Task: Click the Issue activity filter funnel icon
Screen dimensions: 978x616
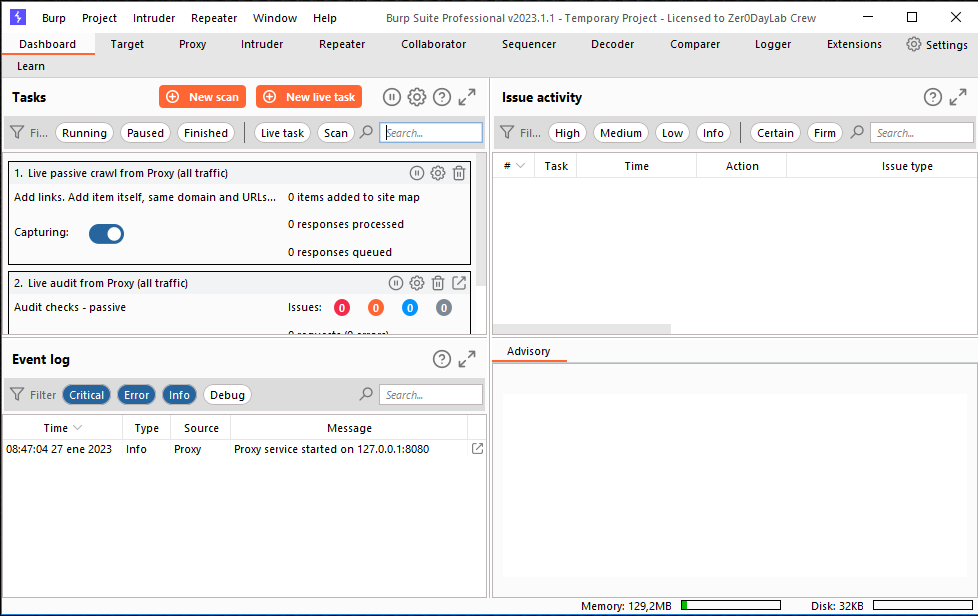Action: tap(507, 132)
